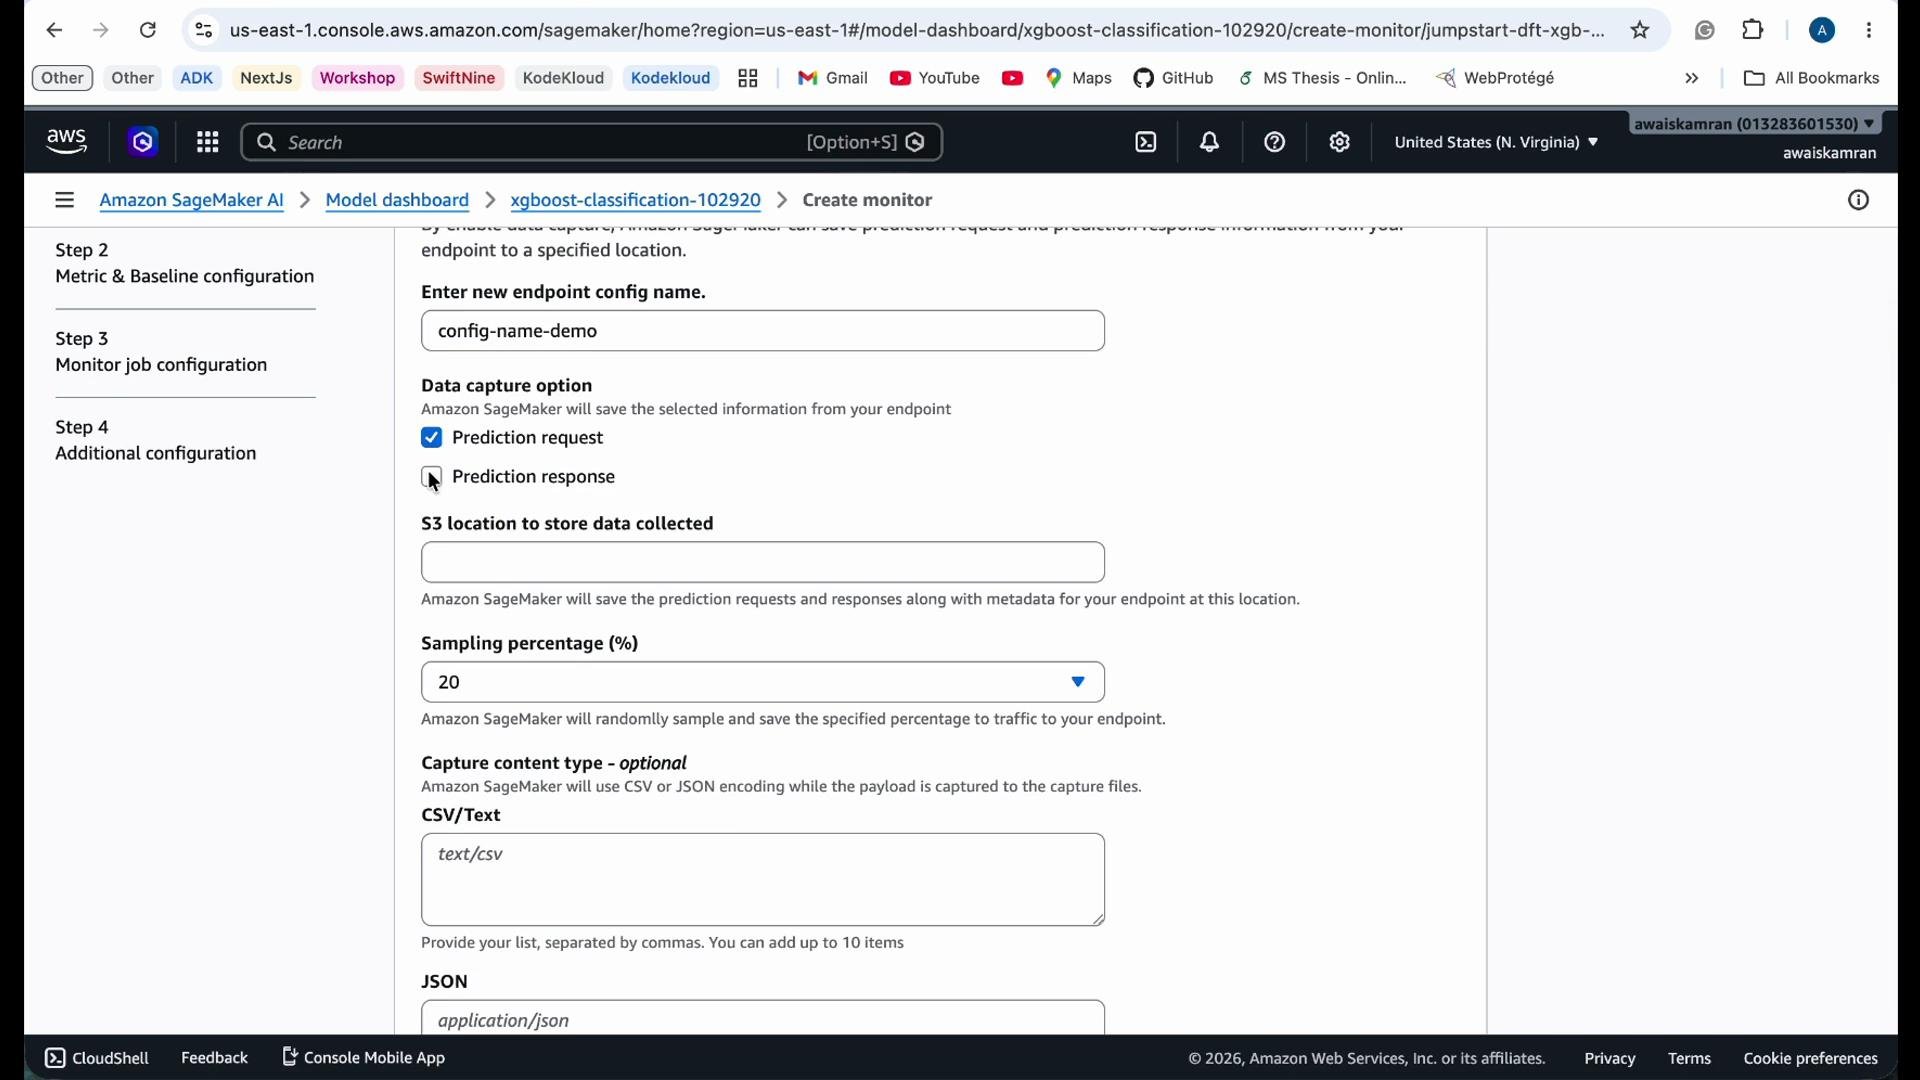The height and width of the screenshot is (1080, 1920).
Task: Open AWS help question mark
Action: coord(1276,143)
